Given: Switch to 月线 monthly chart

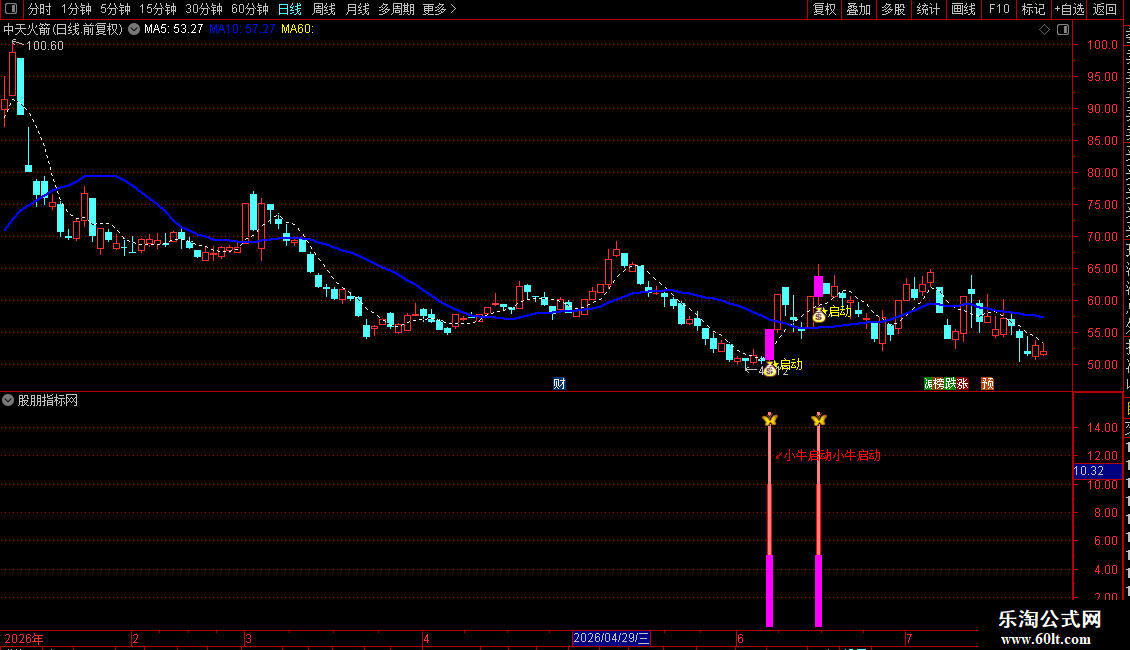Looking at the screenshot, I should (357, 9).
